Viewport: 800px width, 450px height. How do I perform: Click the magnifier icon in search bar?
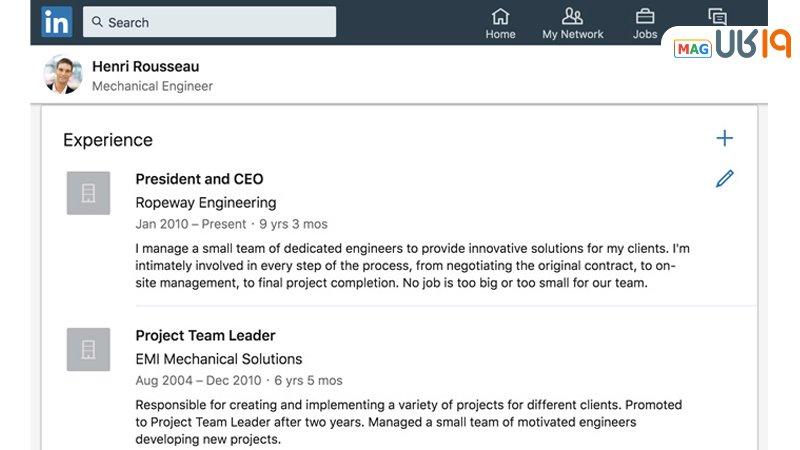98,22
